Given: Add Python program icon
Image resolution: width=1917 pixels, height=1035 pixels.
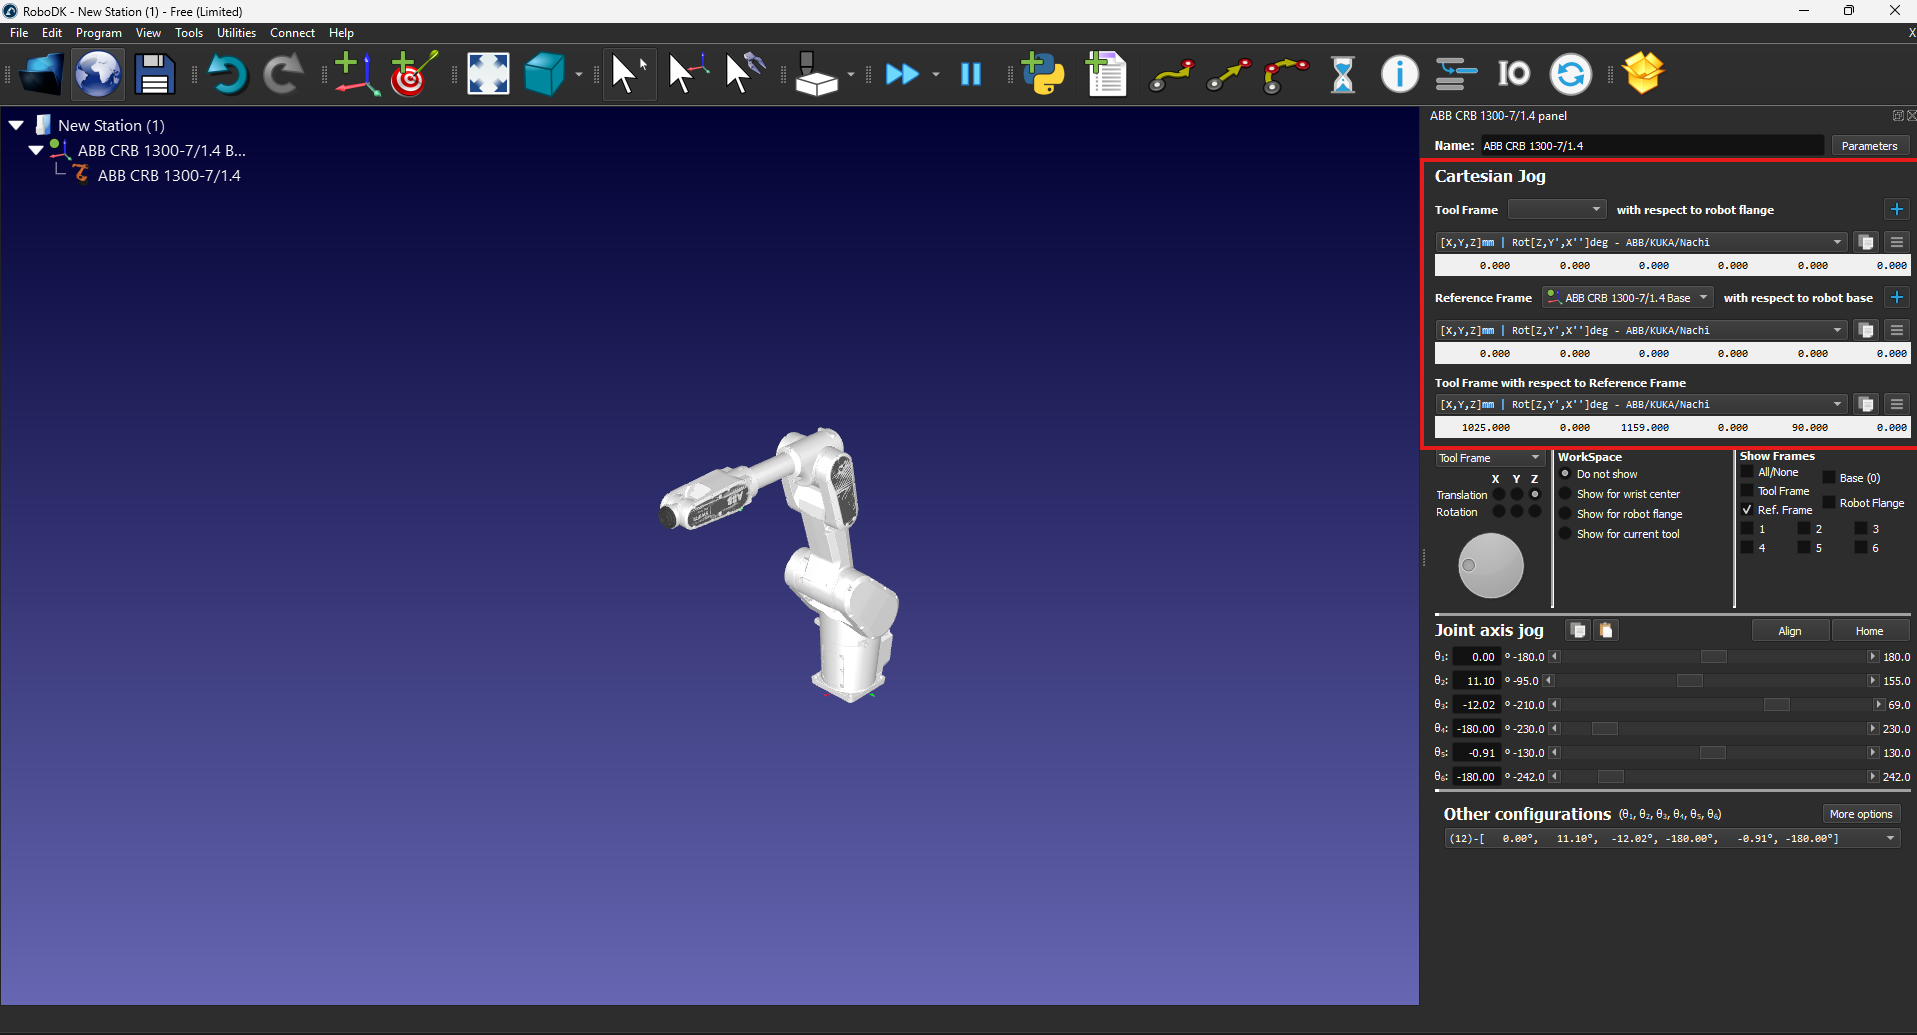Looking at the screenshot, I should tap(1043, 74).
